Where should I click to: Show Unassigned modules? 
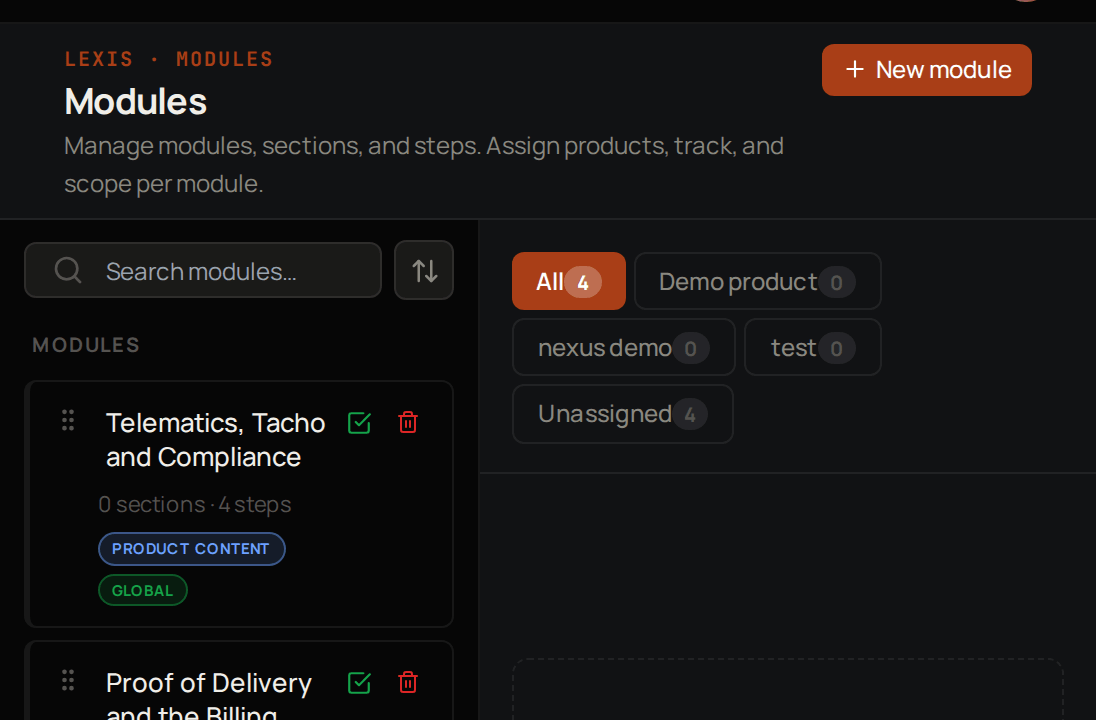click(x=623, y=414)
